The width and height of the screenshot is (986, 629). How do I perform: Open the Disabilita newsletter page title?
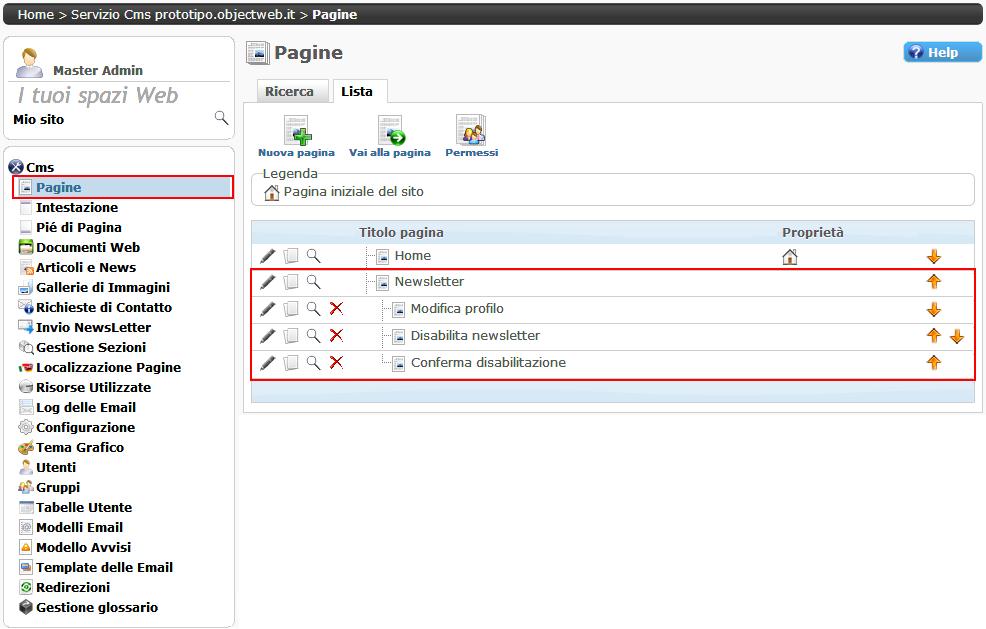click(475, 336)
